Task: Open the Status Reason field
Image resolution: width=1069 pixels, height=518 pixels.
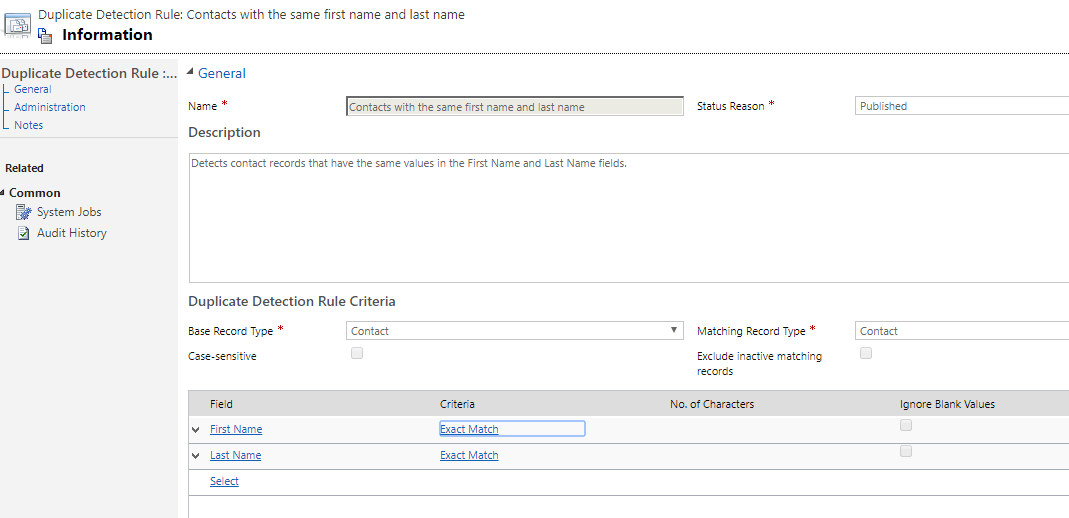Action: (962, 106)
